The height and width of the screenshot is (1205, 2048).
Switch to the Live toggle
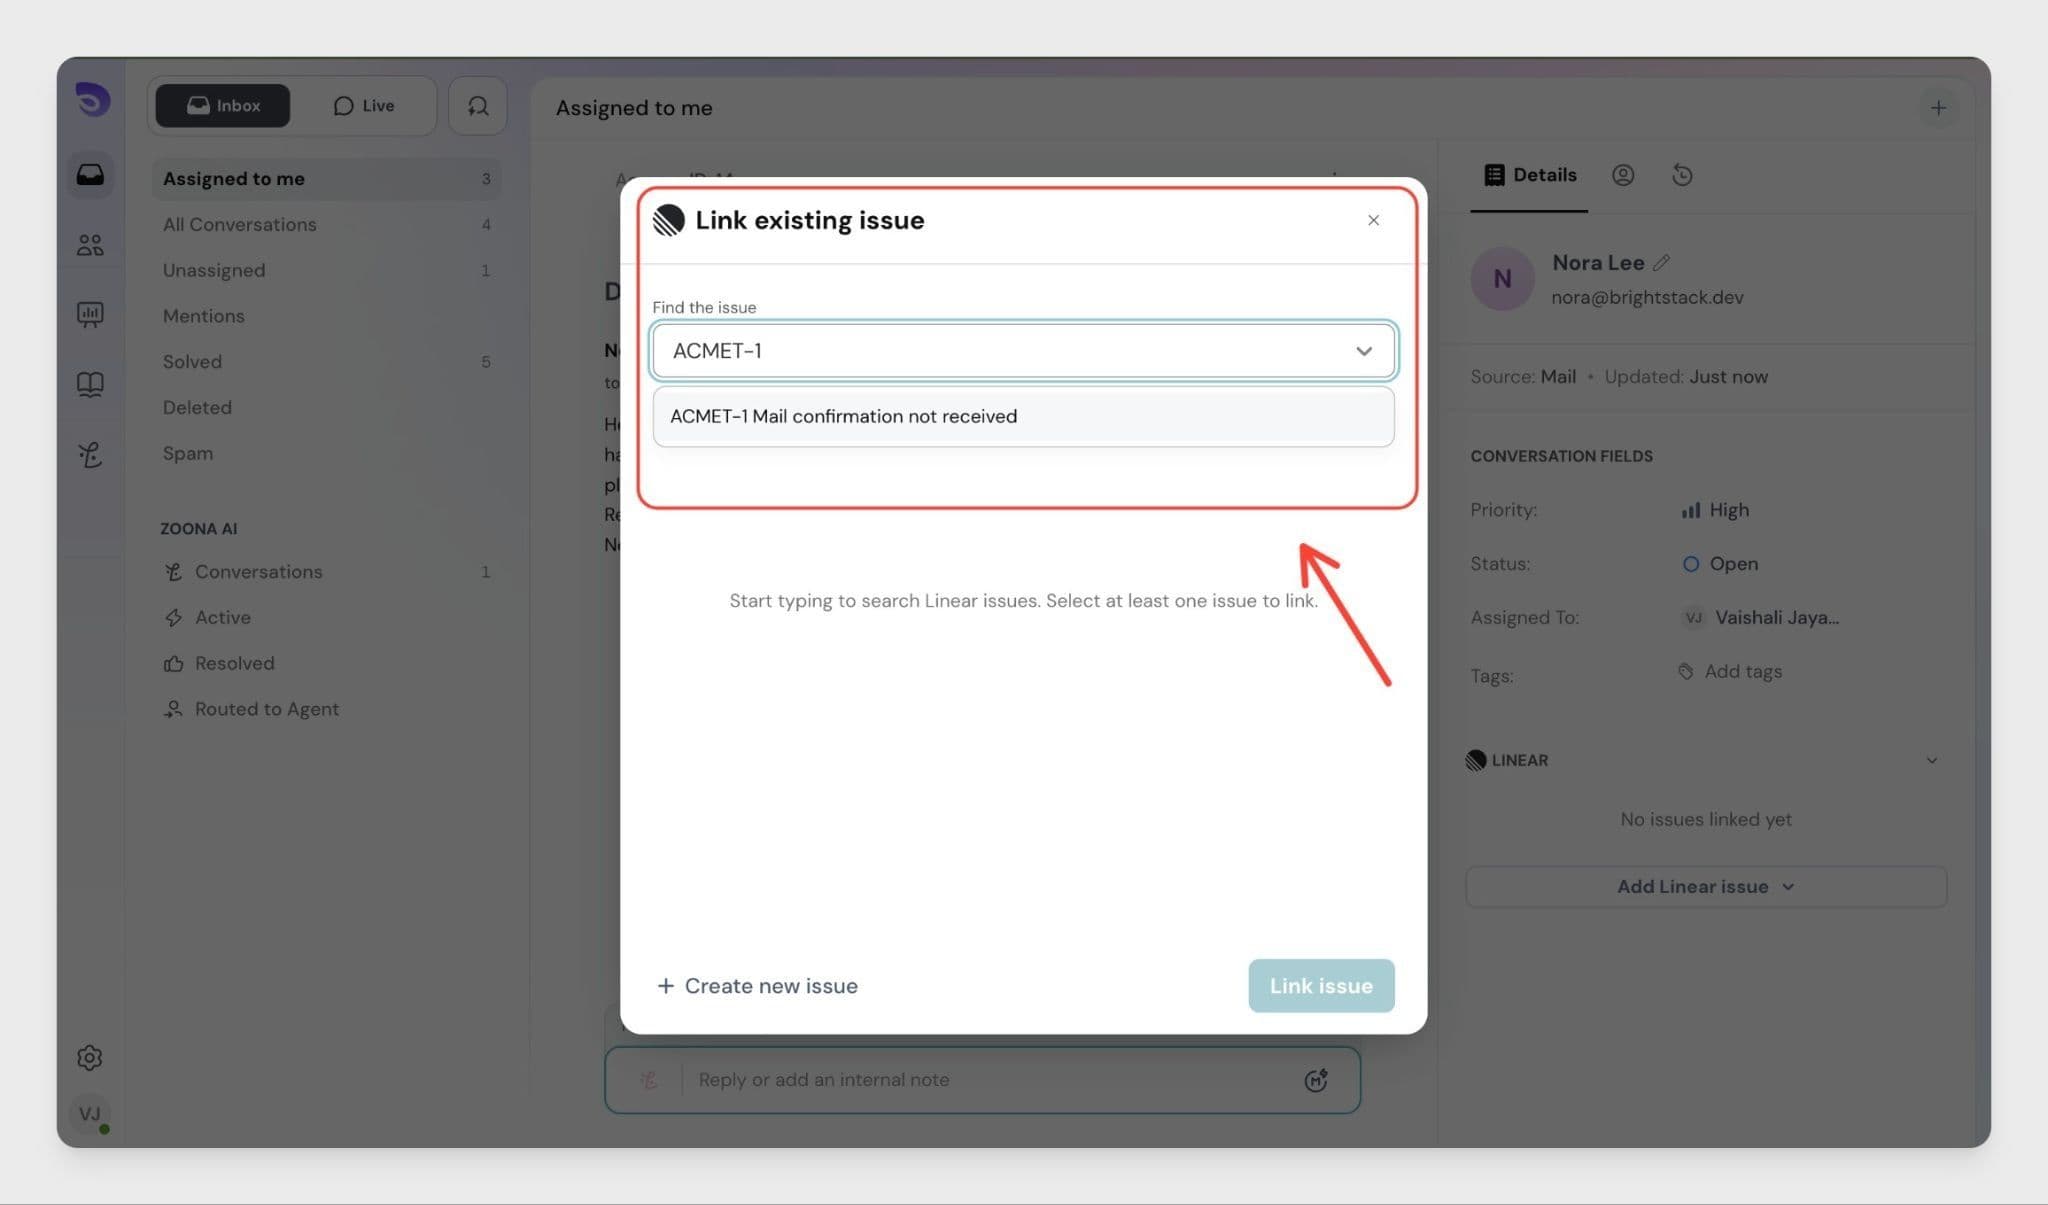(364, 106)
